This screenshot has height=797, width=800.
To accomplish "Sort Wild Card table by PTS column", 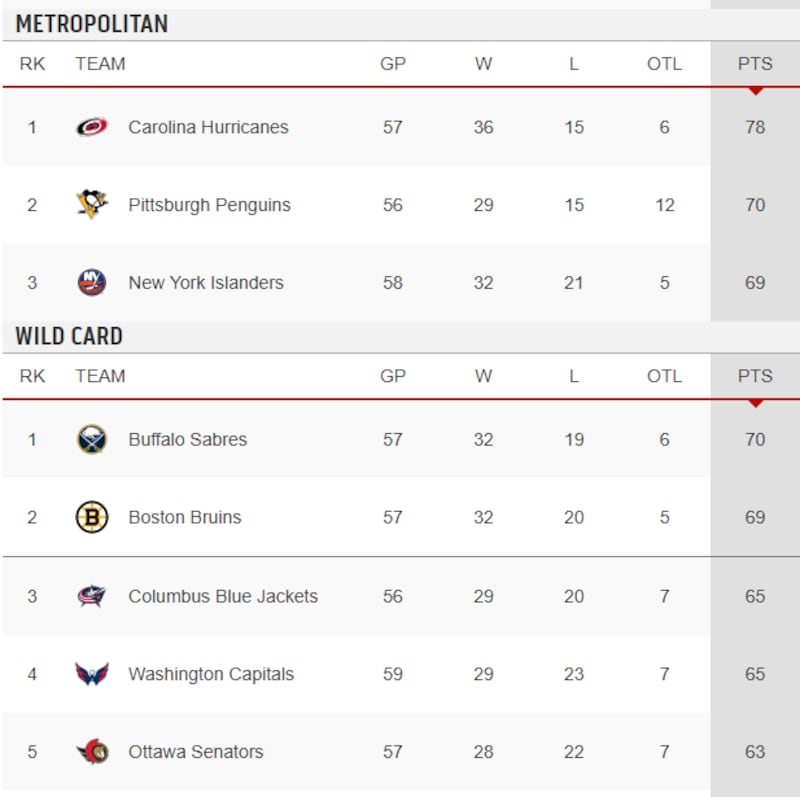I will pyautogui.click(x=755, y=376).
